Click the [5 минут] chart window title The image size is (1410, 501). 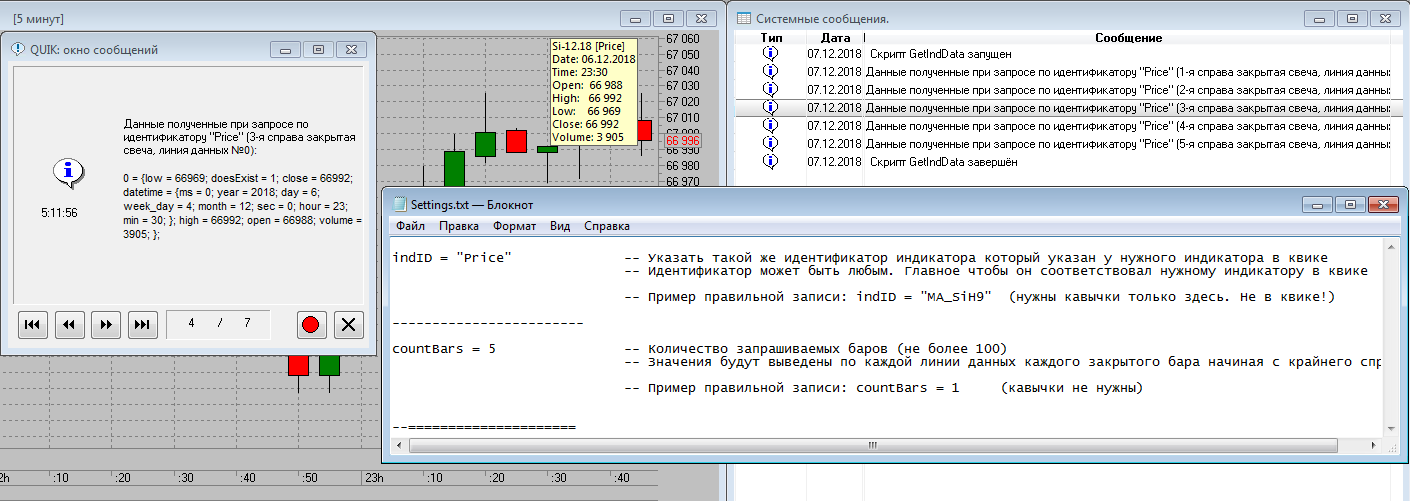(x=40, y=18)
